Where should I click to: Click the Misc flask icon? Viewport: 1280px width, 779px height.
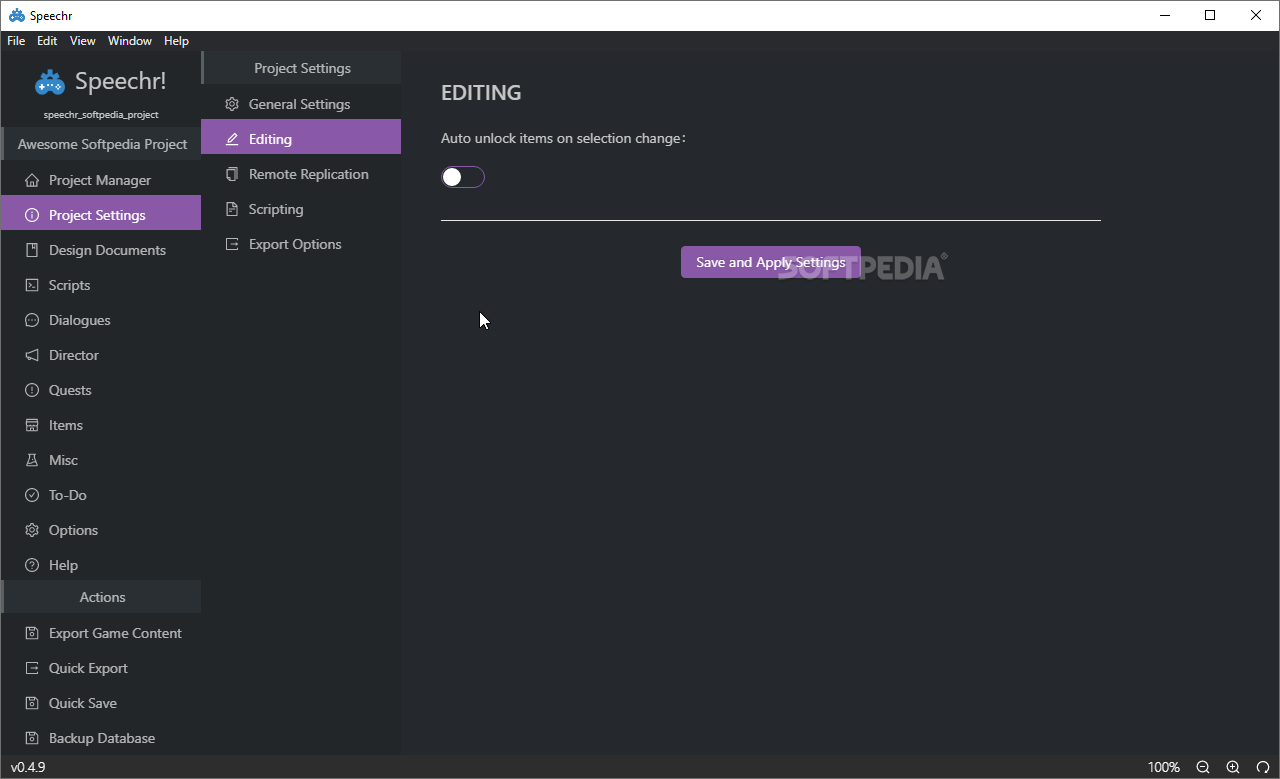pos(31,460)
